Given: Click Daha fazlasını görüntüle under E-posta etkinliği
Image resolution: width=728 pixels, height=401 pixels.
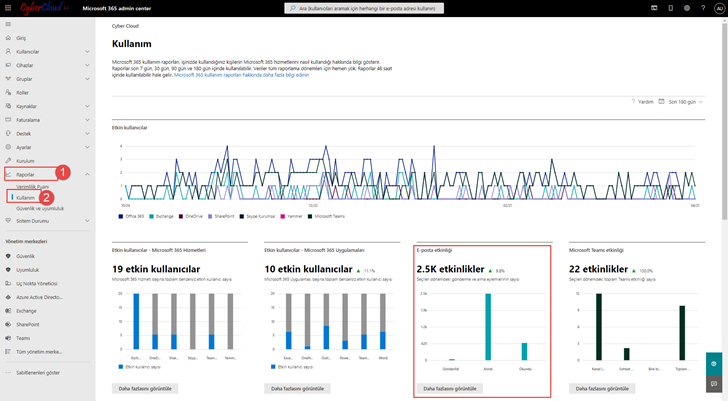Looking at the screenshot, I should click(450, 388).
